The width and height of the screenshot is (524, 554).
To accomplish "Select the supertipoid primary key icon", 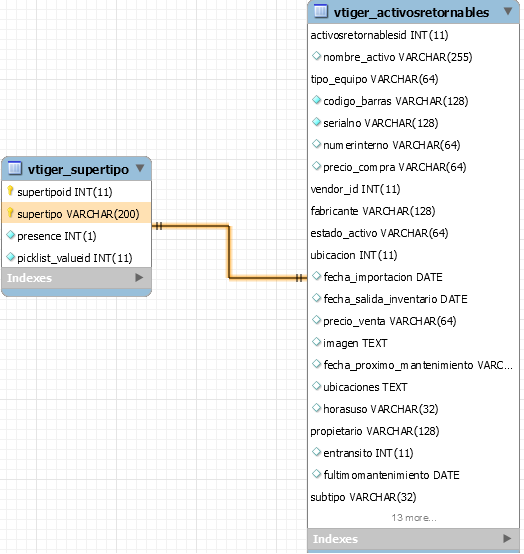I will tap(11, 191).
